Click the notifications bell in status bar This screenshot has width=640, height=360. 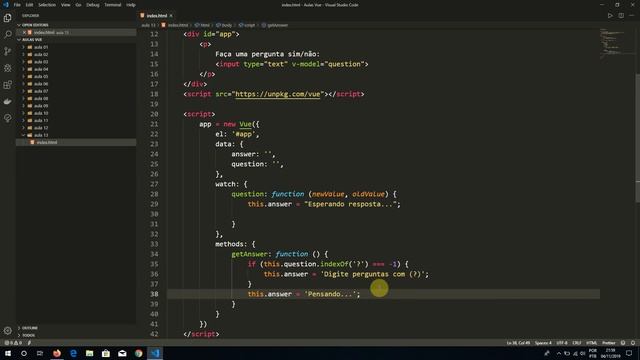coord(633,343)
